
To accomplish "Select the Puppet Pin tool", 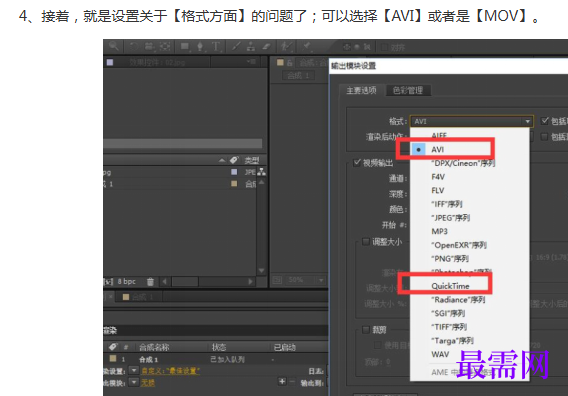I will point(306,46).
